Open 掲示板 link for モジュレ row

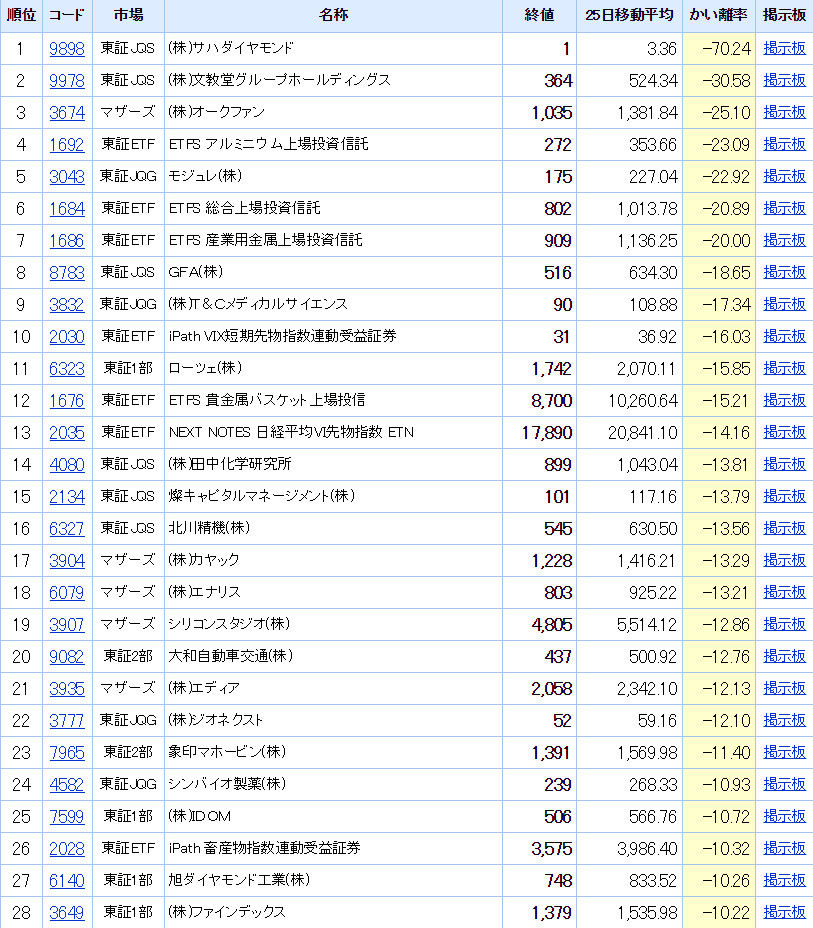[785, 176]
